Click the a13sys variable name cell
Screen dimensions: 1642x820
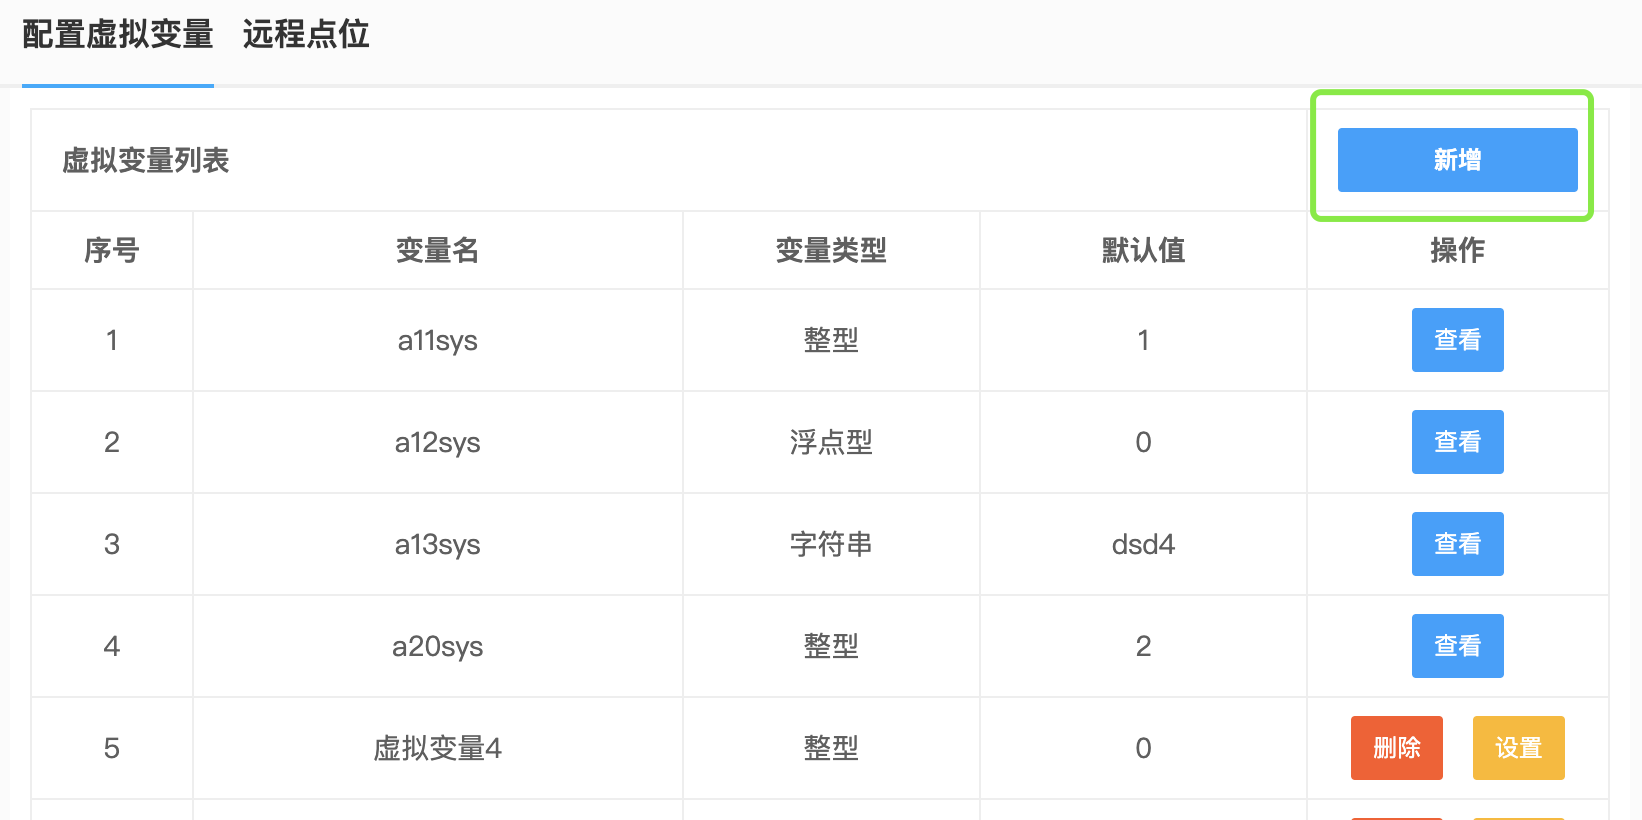click(x=438, y=545)
